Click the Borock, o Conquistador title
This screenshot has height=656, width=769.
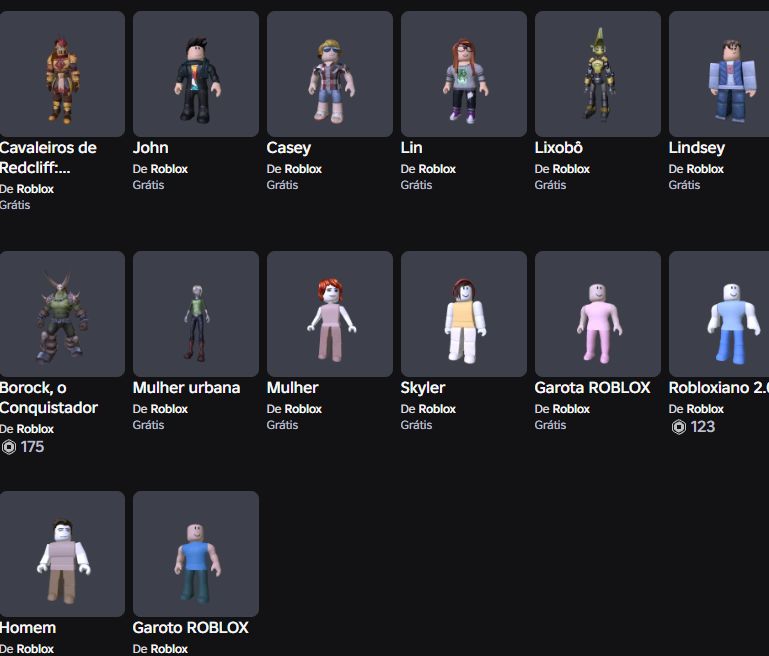[x=49, y=398]
